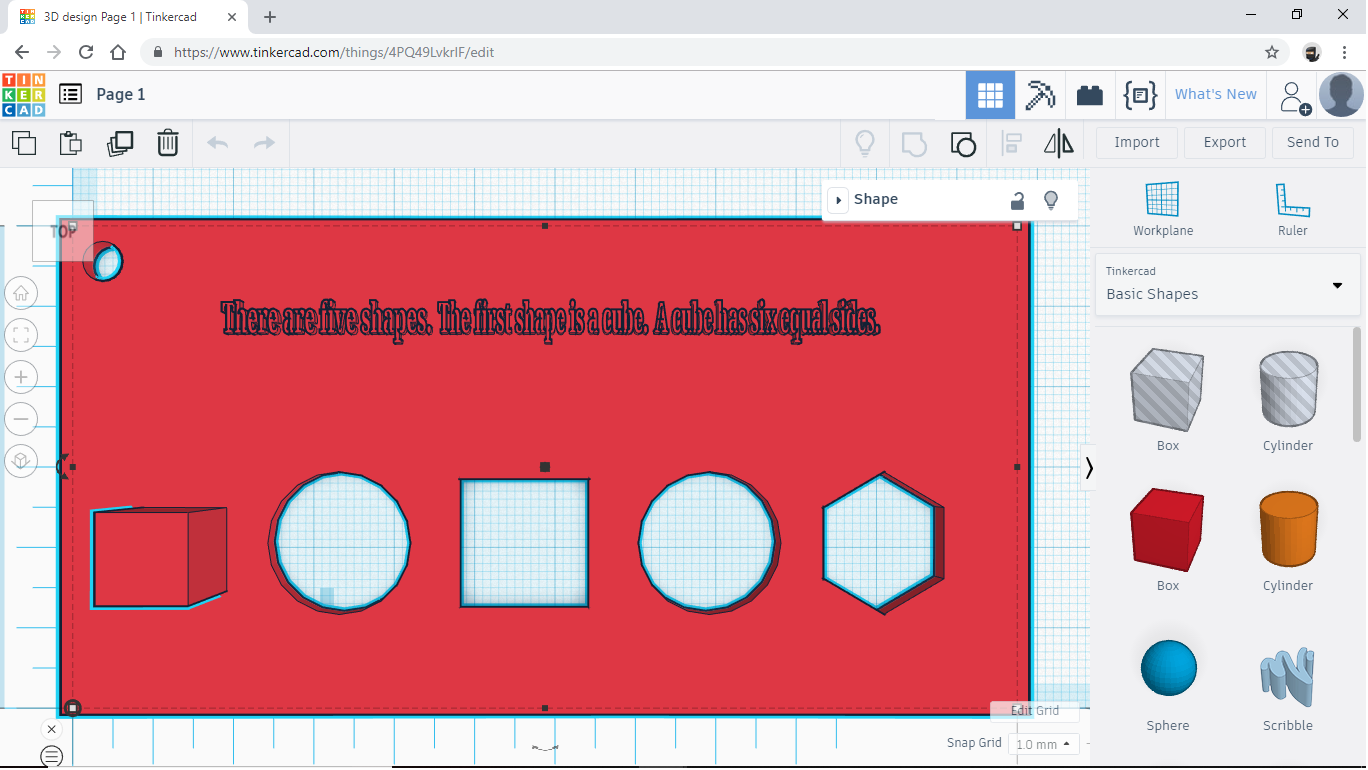Screen dimensions: 1368x770
Task: Open the Align tool
Action: 1011,143
